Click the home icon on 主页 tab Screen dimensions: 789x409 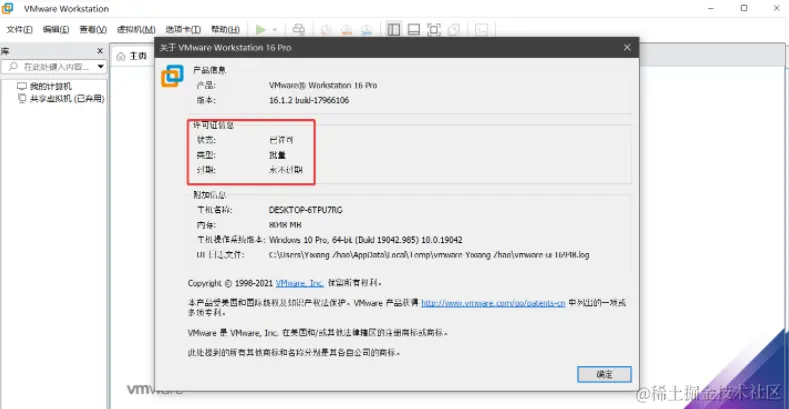tap(121, 56)
